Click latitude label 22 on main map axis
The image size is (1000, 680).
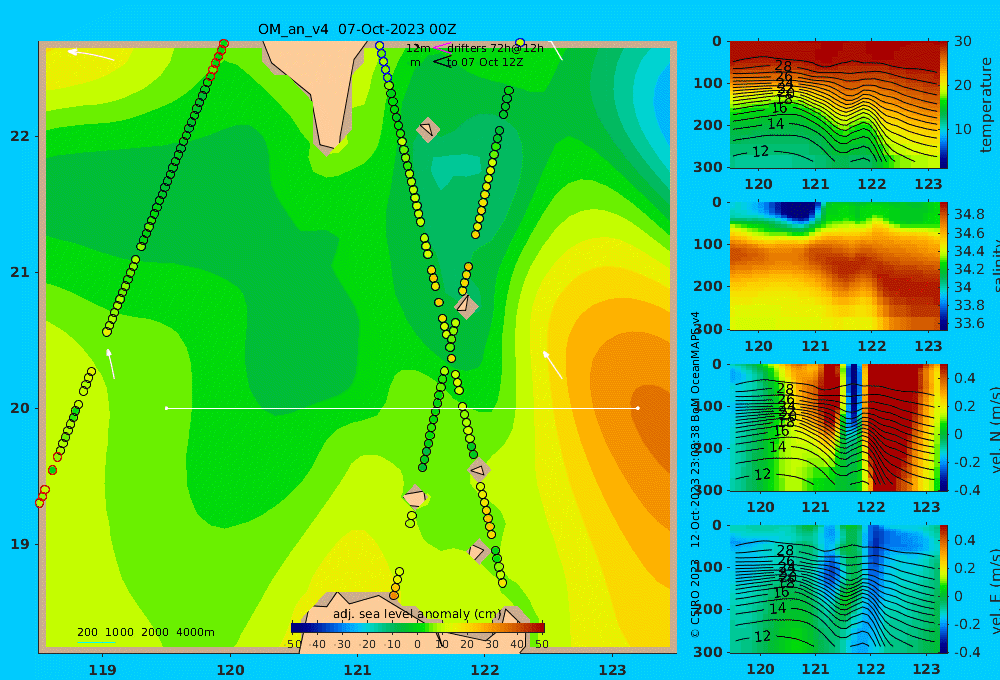point(20,137)
